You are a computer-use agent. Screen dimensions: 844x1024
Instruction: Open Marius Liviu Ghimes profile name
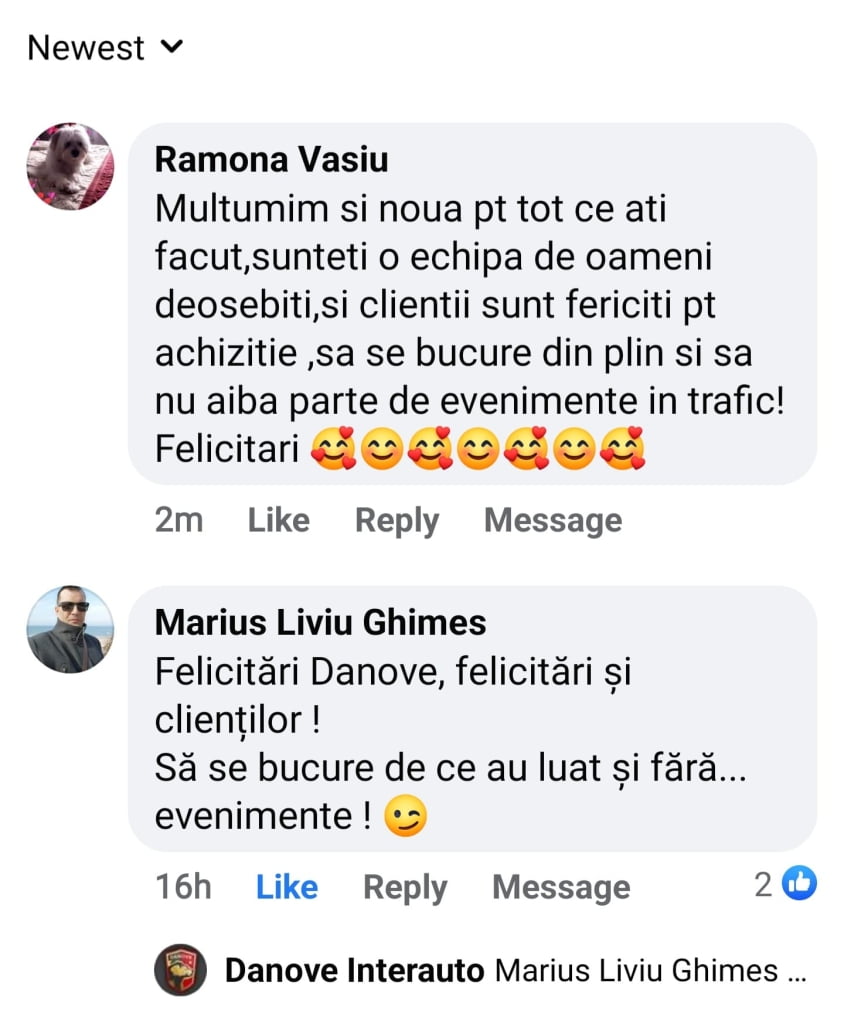pyautogui.click(x=321, y=623)
